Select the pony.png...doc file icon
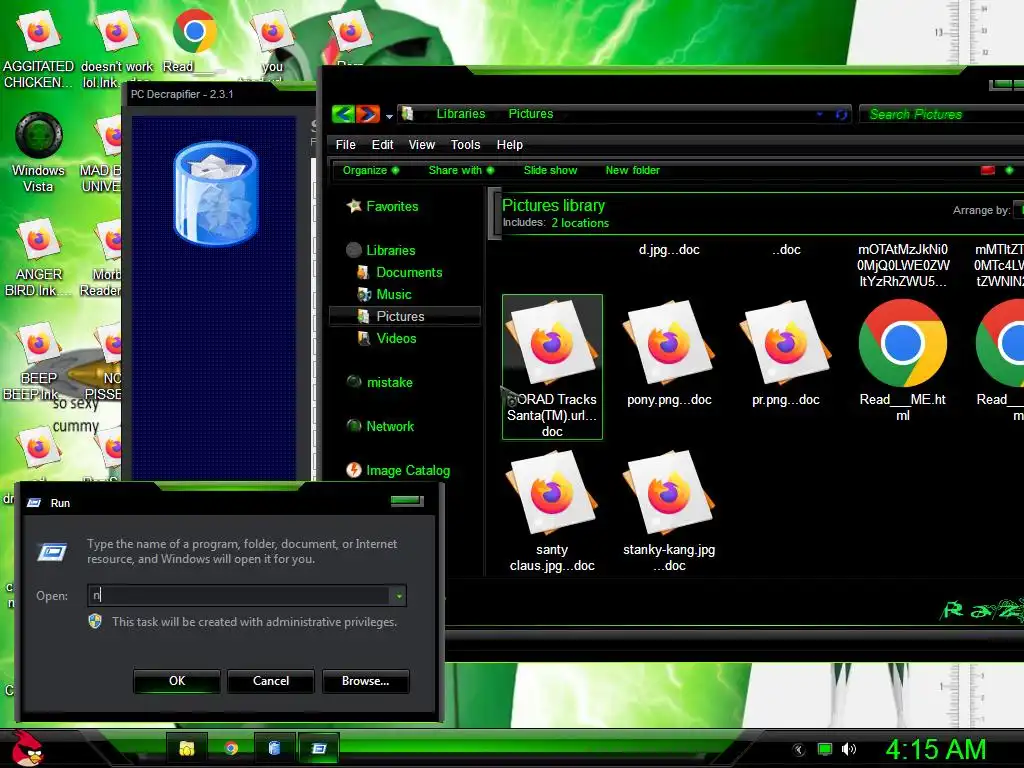Screen dimensions: 1024x768 click(669, 343)
